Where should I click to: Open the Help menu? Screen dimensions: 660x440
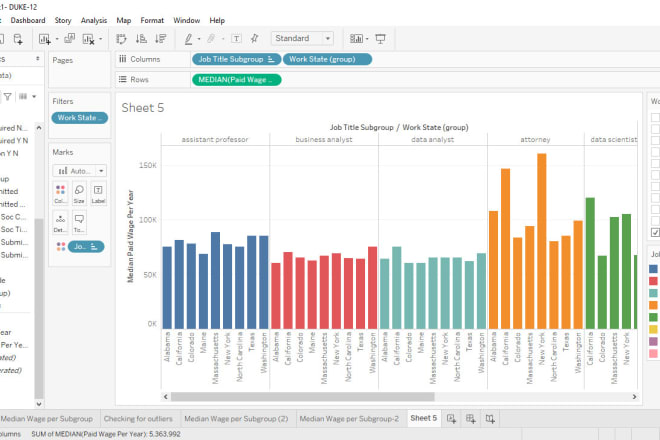(217, 20)
